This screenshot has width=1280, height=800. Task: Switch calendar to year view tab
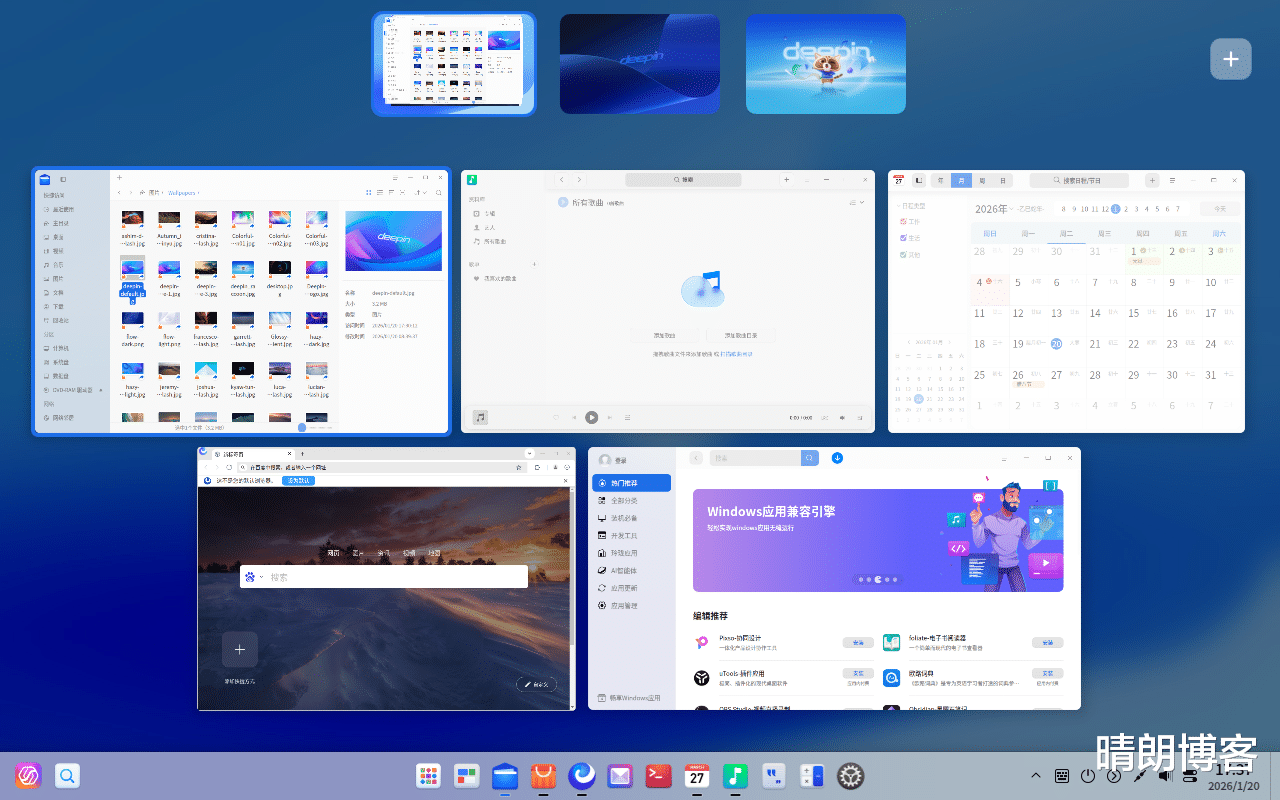940,180
